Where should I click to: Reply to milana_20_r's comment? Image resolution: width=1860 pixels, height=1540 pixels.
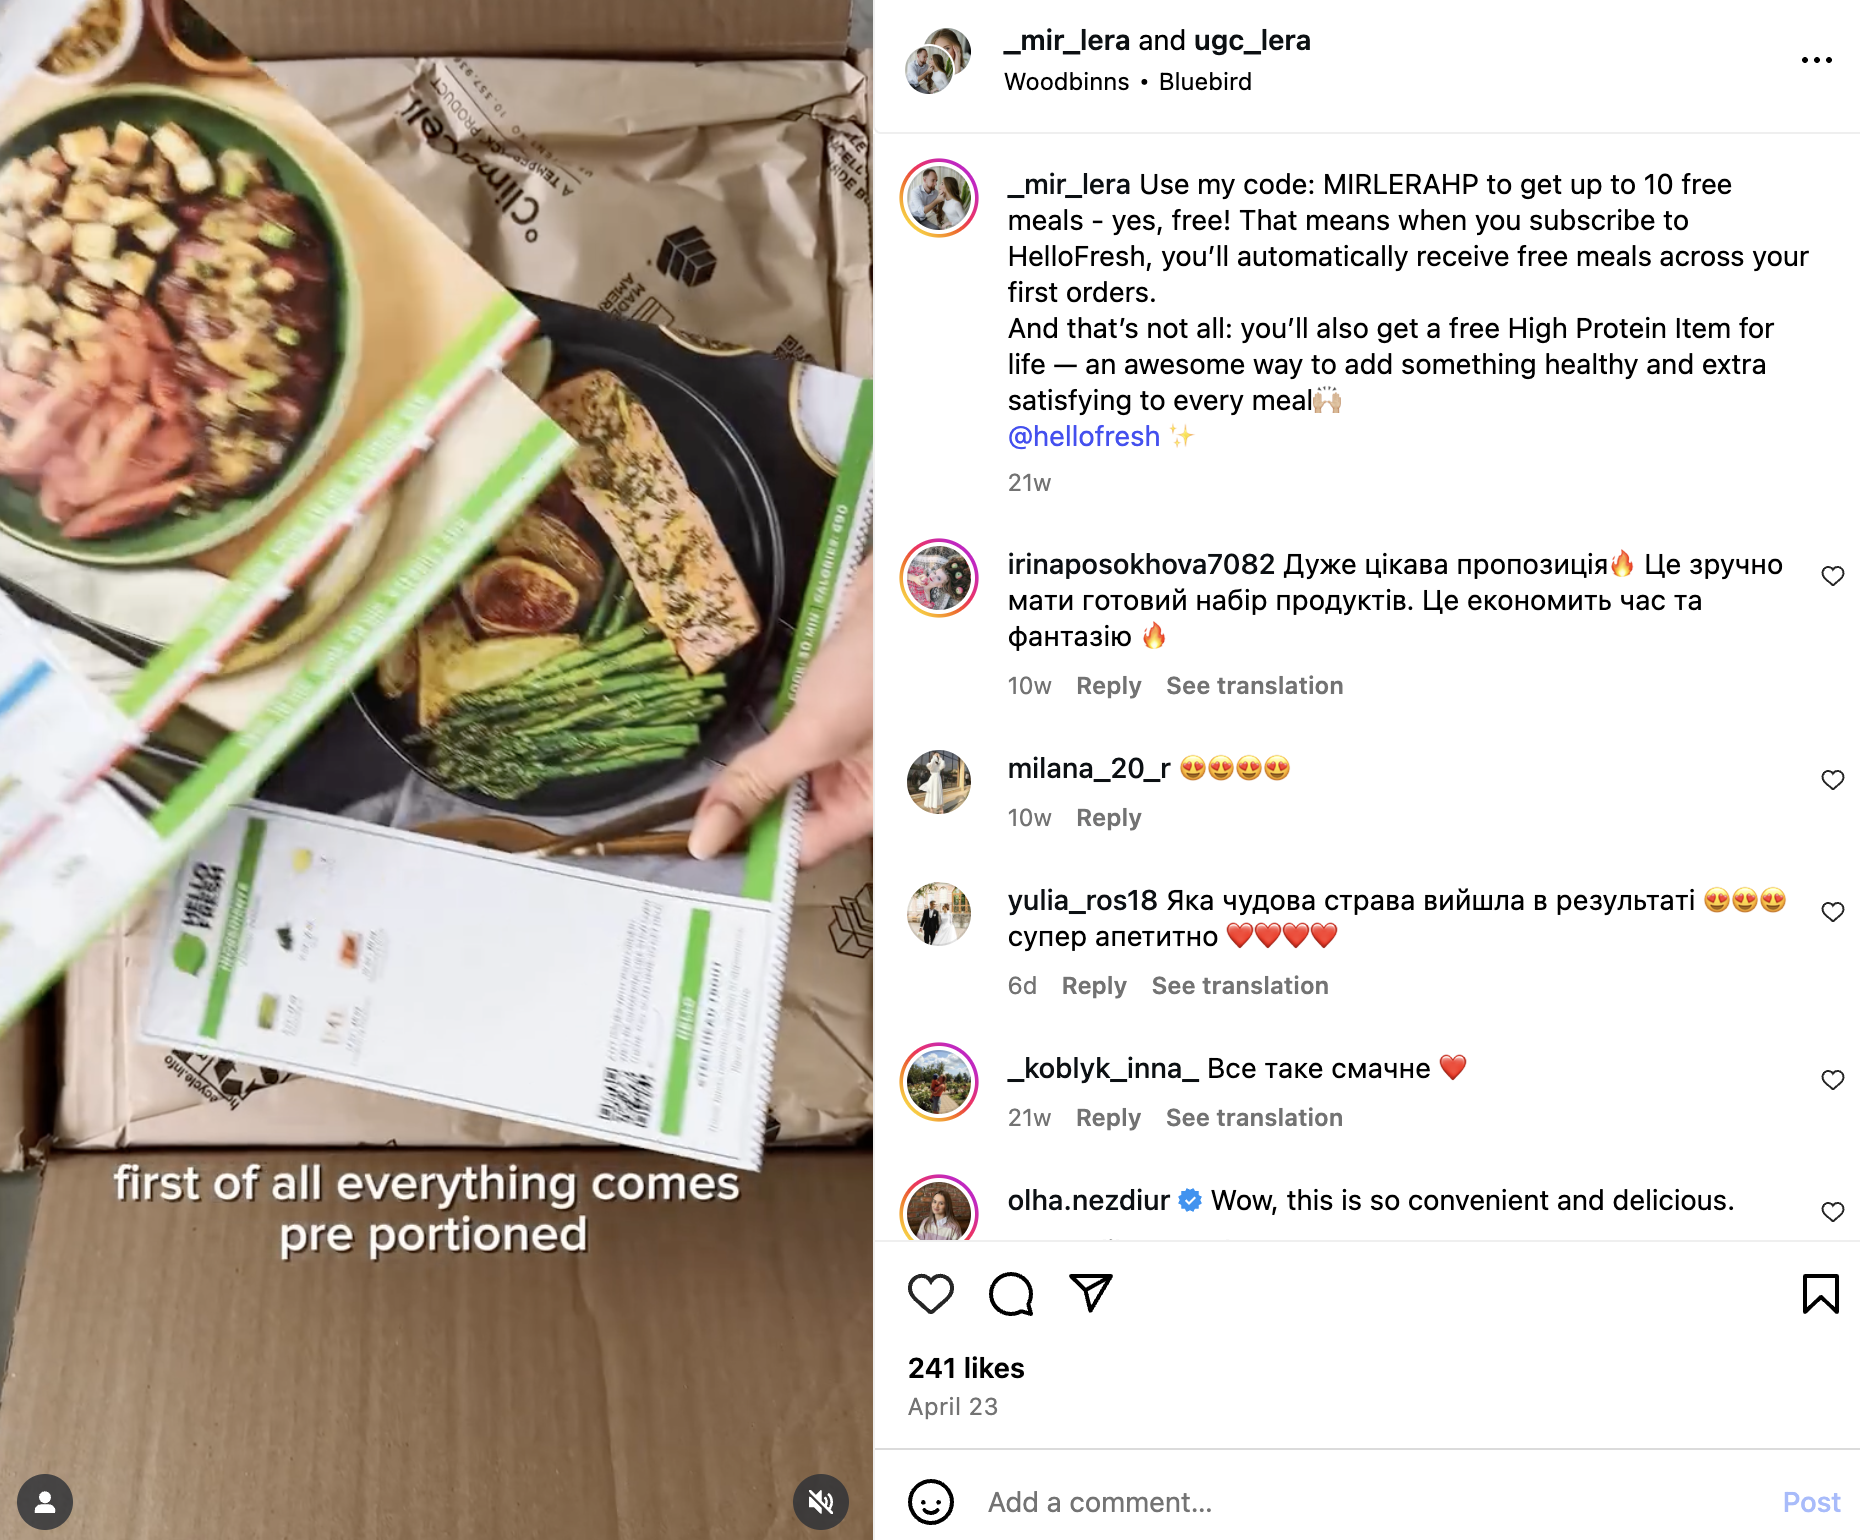1108,818
